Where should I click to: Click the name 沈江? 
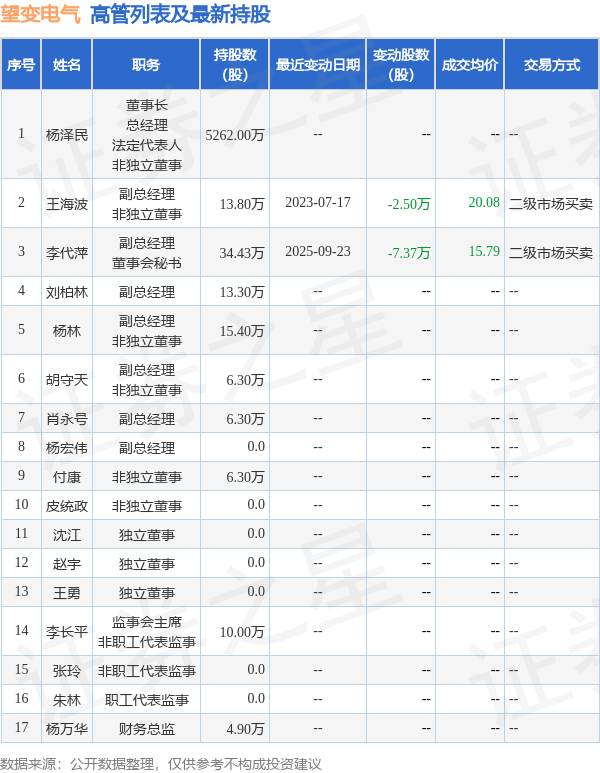(67, 535)
